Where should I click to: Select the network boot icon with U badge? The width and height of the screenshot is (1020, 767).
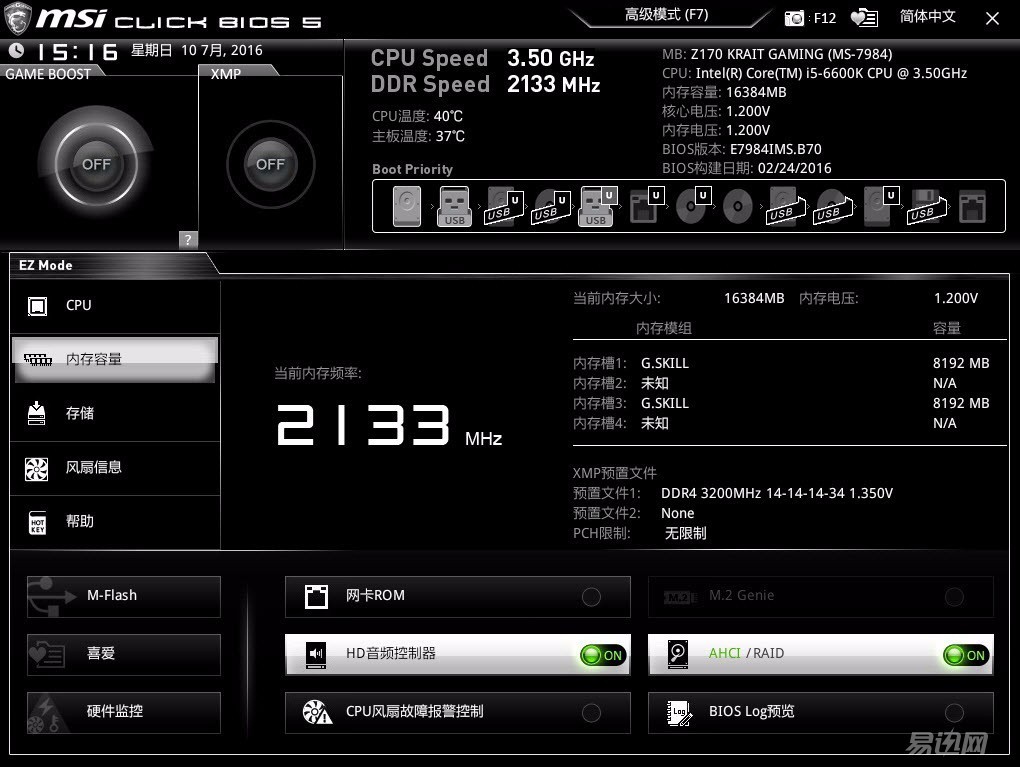[x=646, y=206]
